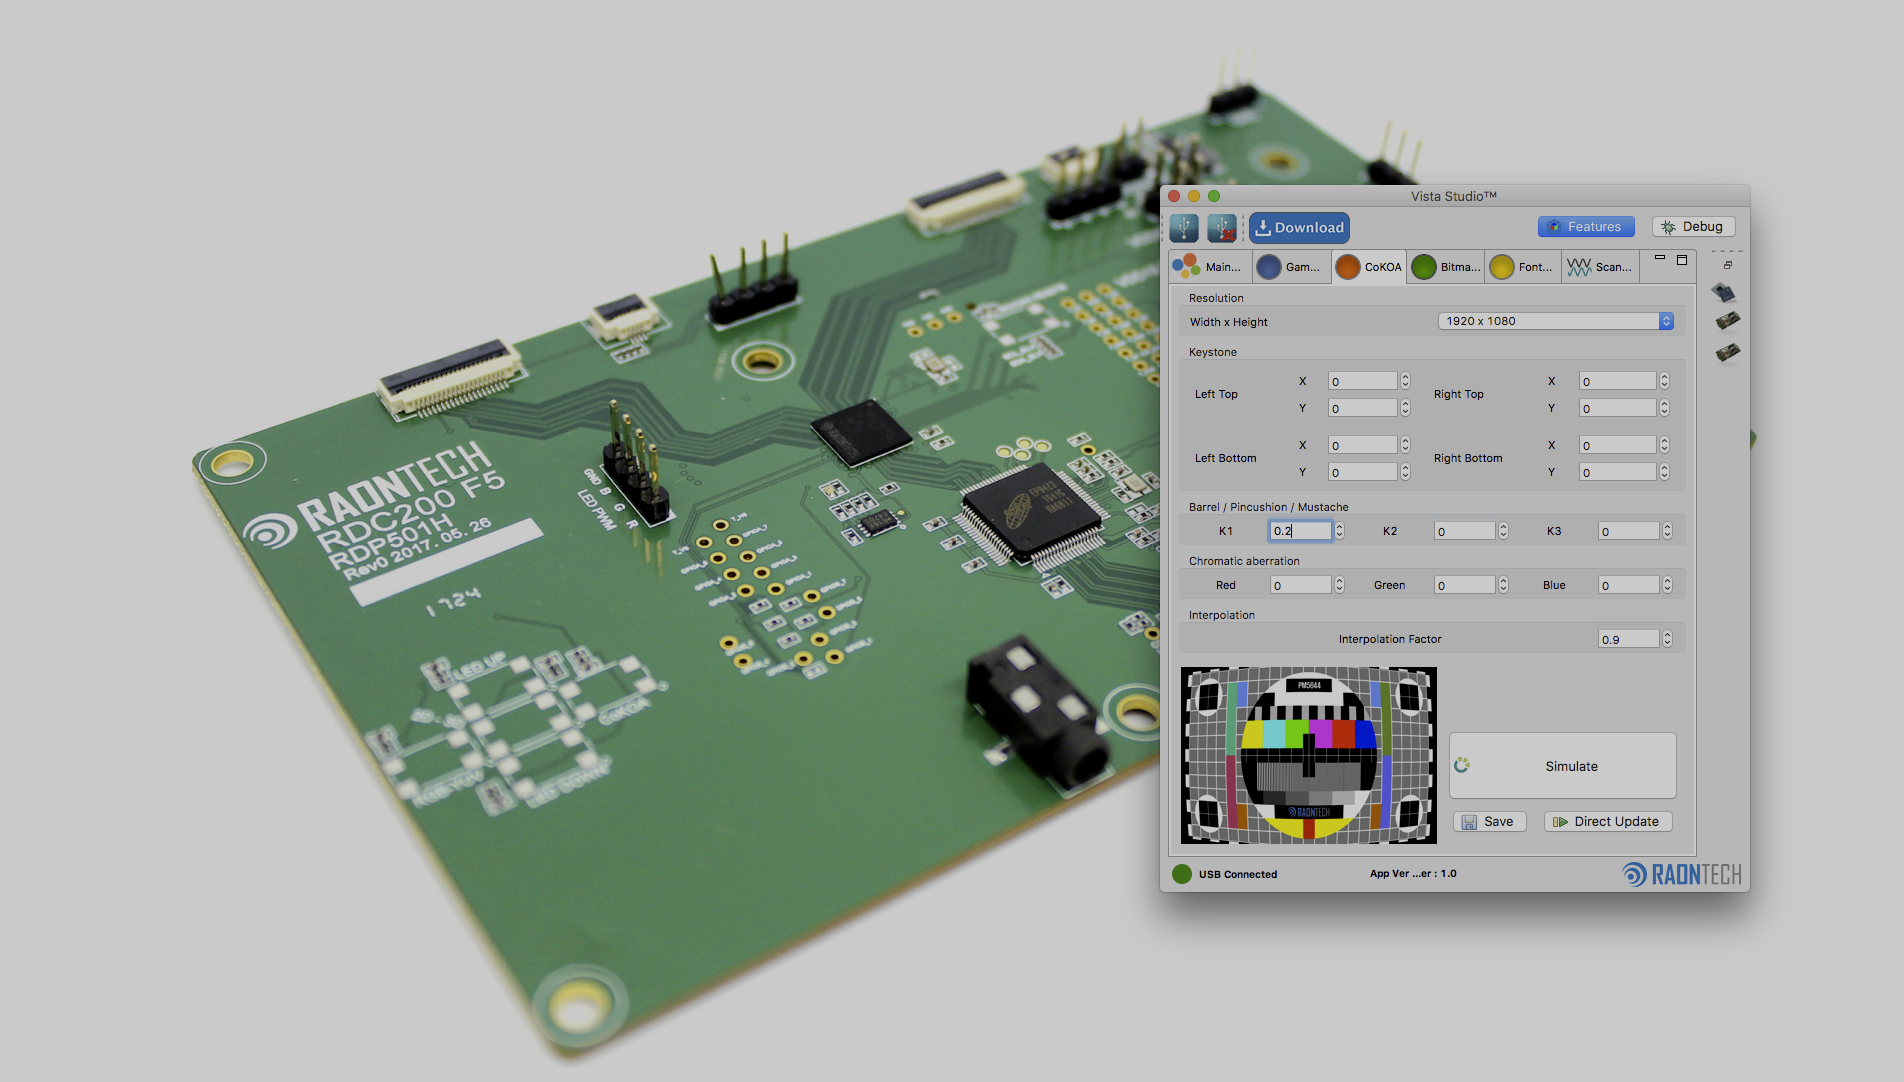This screenshot has width=1904, height=1082.
Task: Adjust the K2 stepper
Action: click(1503, 531)
